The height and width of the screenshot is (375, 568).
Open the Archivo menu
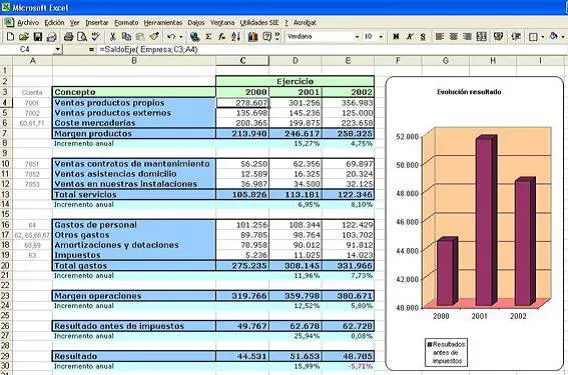tap(28, 22)
